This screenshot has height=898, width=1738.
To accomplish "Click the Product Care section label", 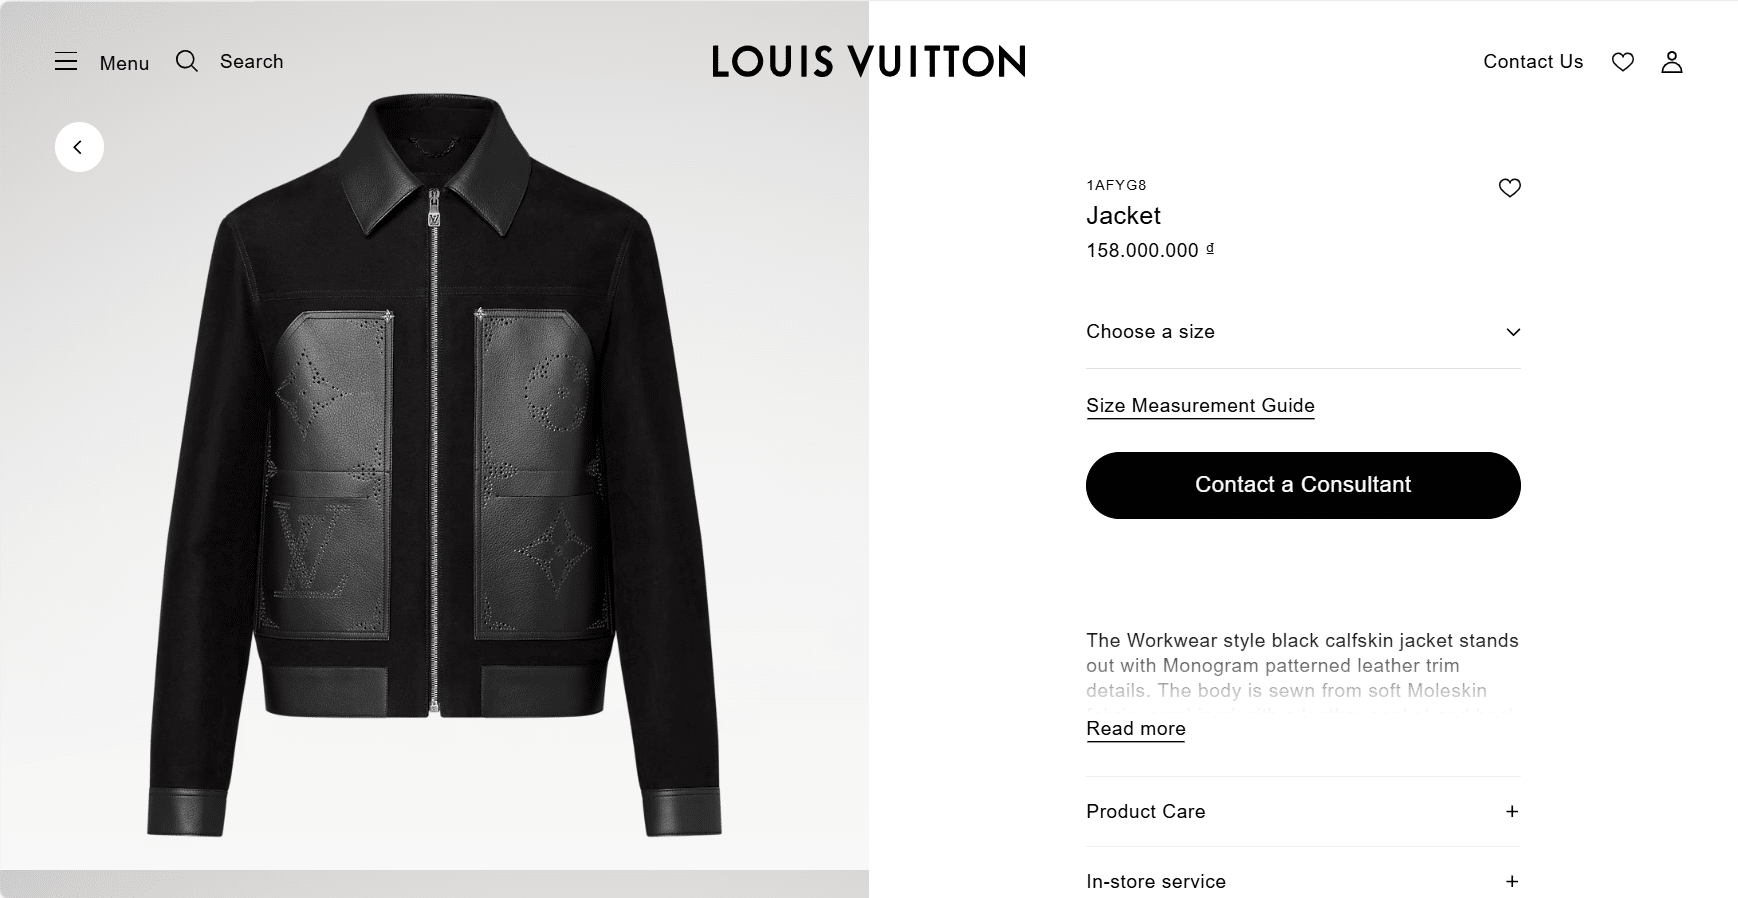I will coord(1145,812).
